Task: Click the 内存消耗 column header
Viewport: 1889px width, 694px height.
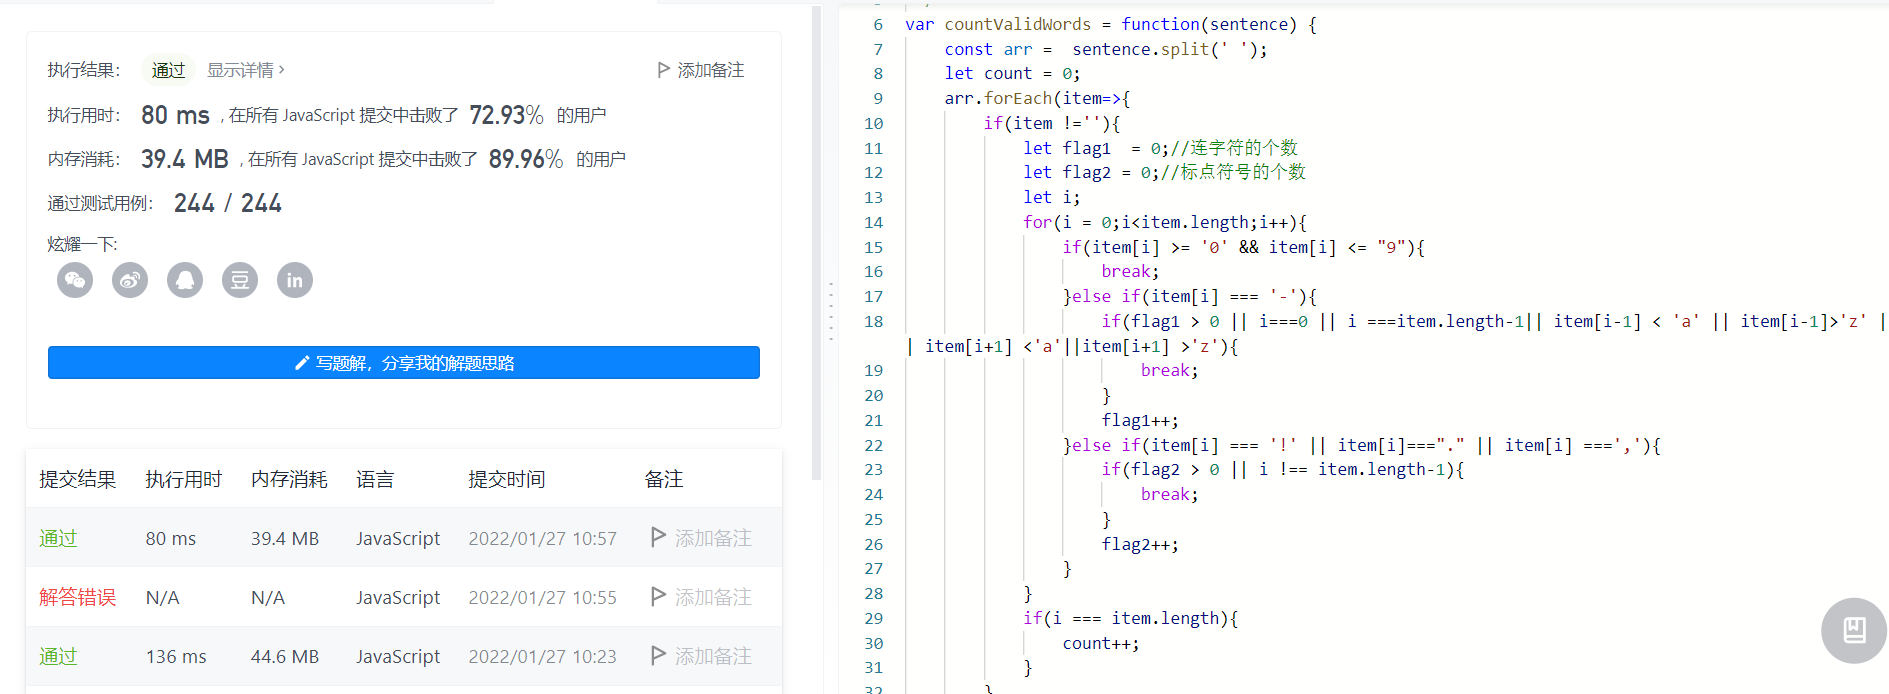Action: [289, 479]
